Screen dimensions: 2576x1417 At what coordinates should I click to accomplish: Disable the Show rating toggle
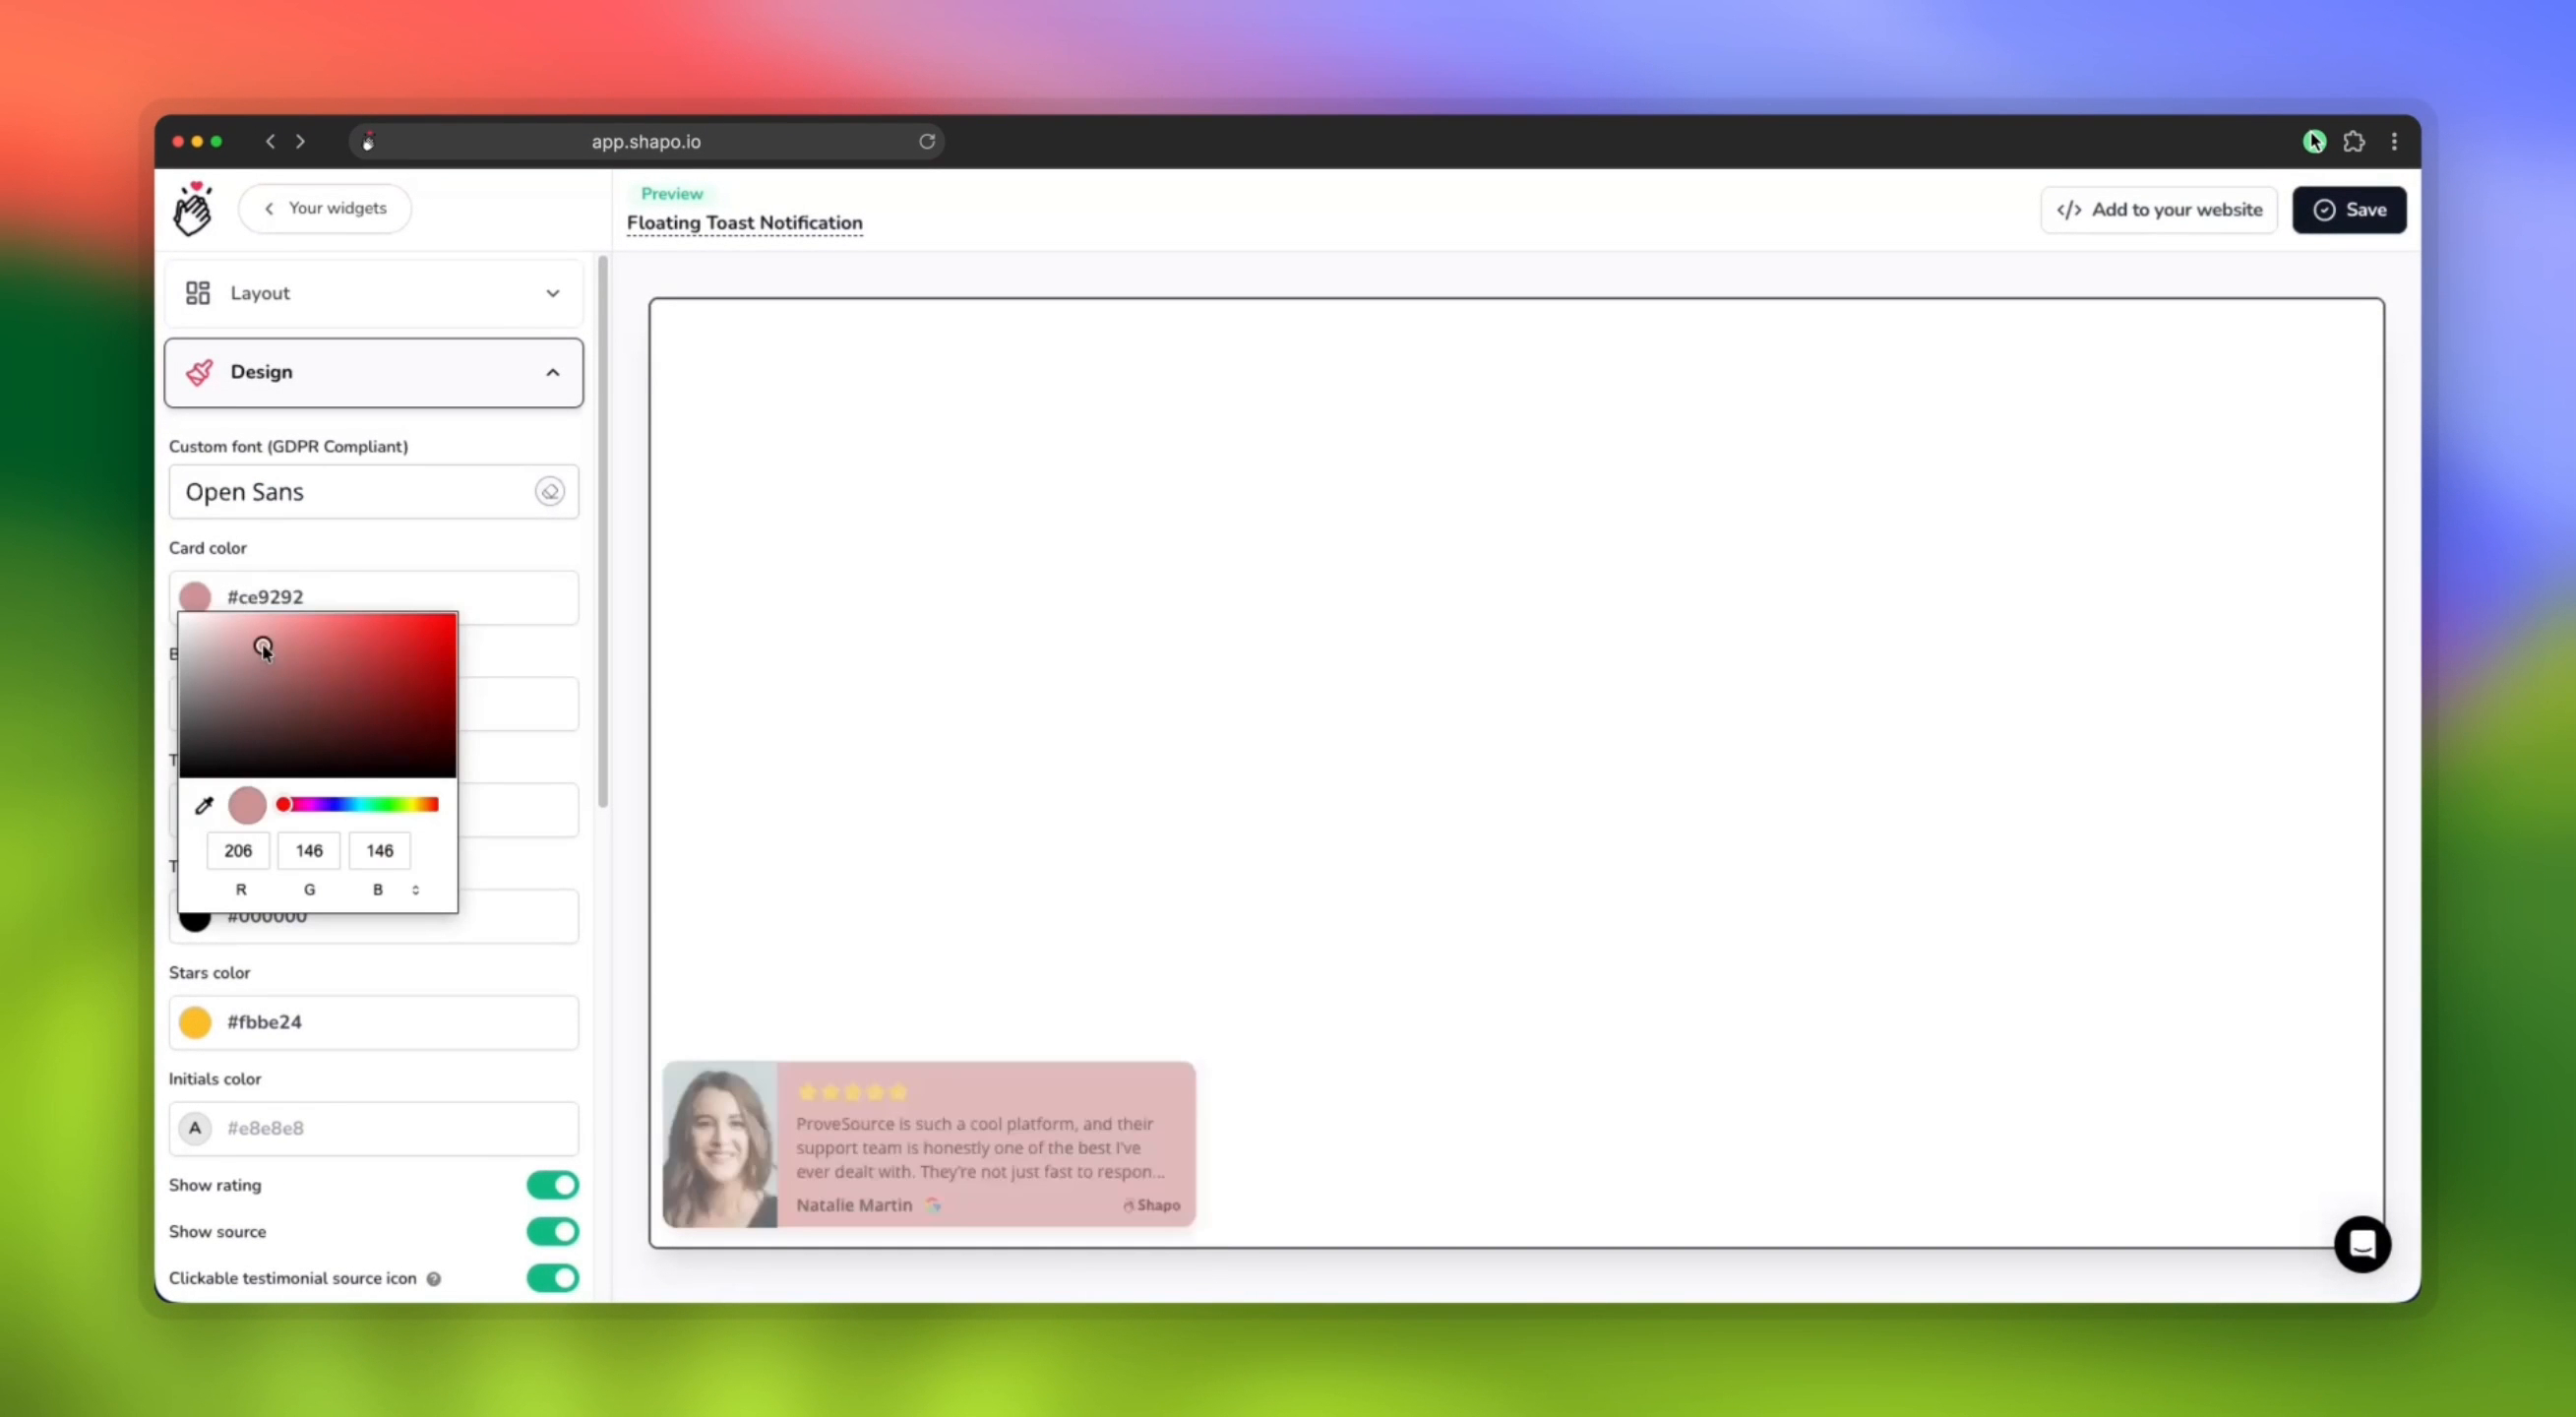tap(552, 1185)
